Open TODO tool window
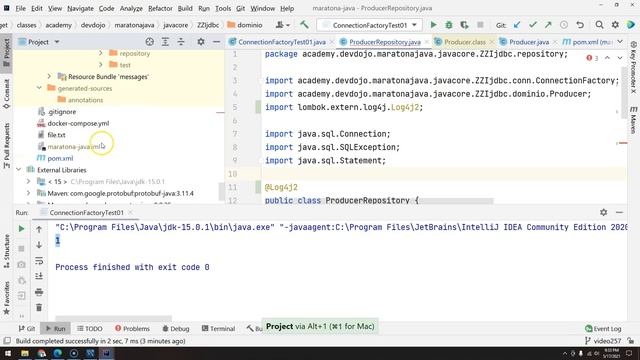640x360 pixels. (90, 328)
